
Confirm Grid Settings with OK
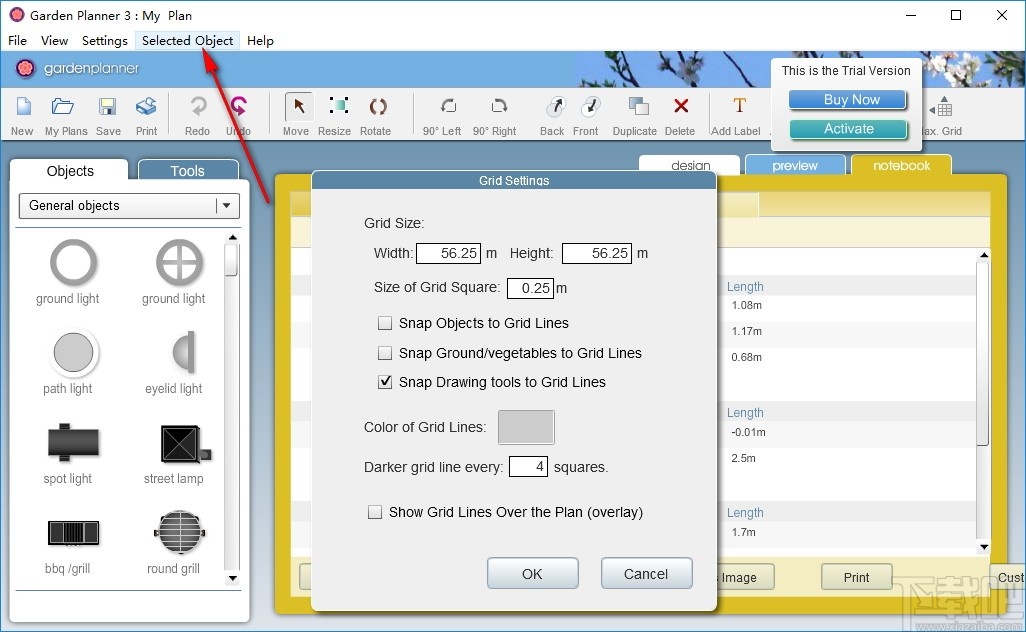click(533, 574)
